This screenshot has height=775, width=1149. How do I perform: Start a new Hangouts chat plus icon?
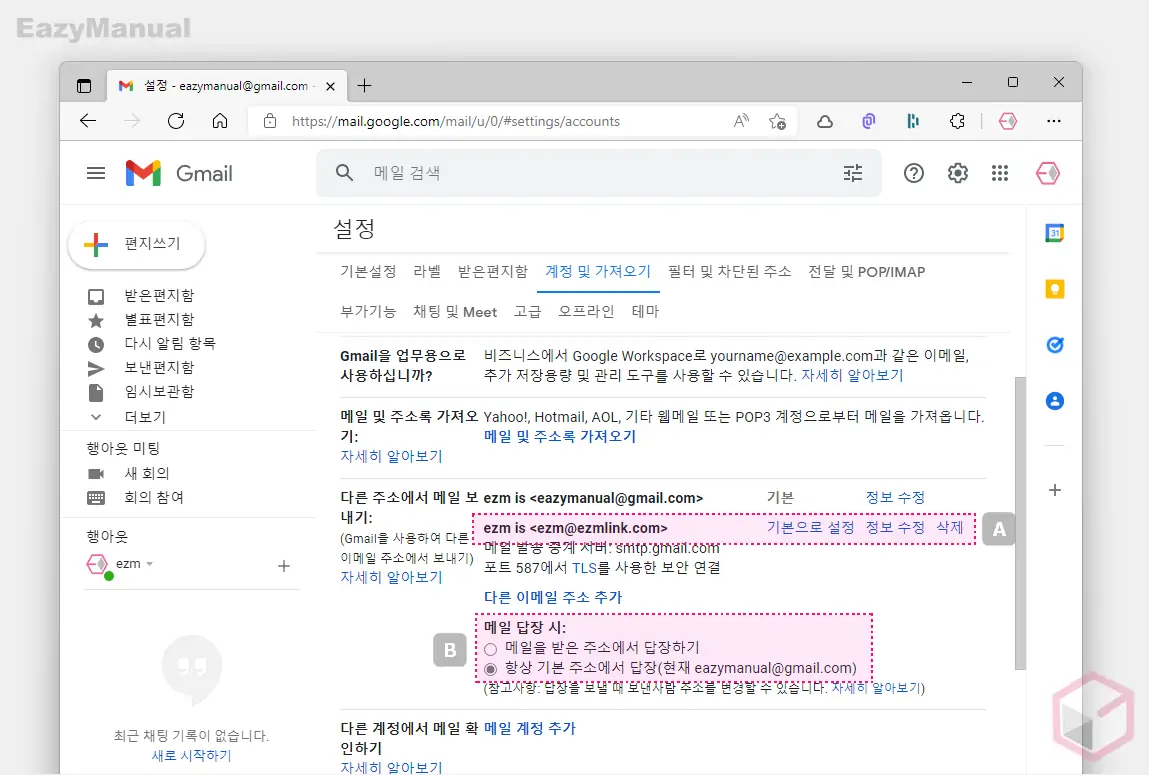coord(284,566)
